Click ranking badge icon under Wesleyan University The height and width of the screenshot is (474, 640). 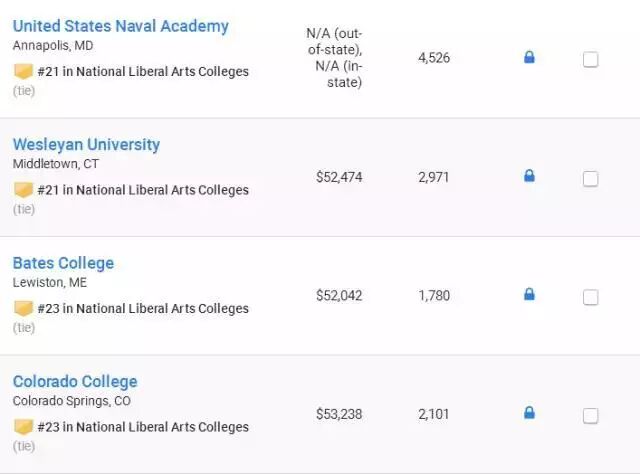(23, 190)
